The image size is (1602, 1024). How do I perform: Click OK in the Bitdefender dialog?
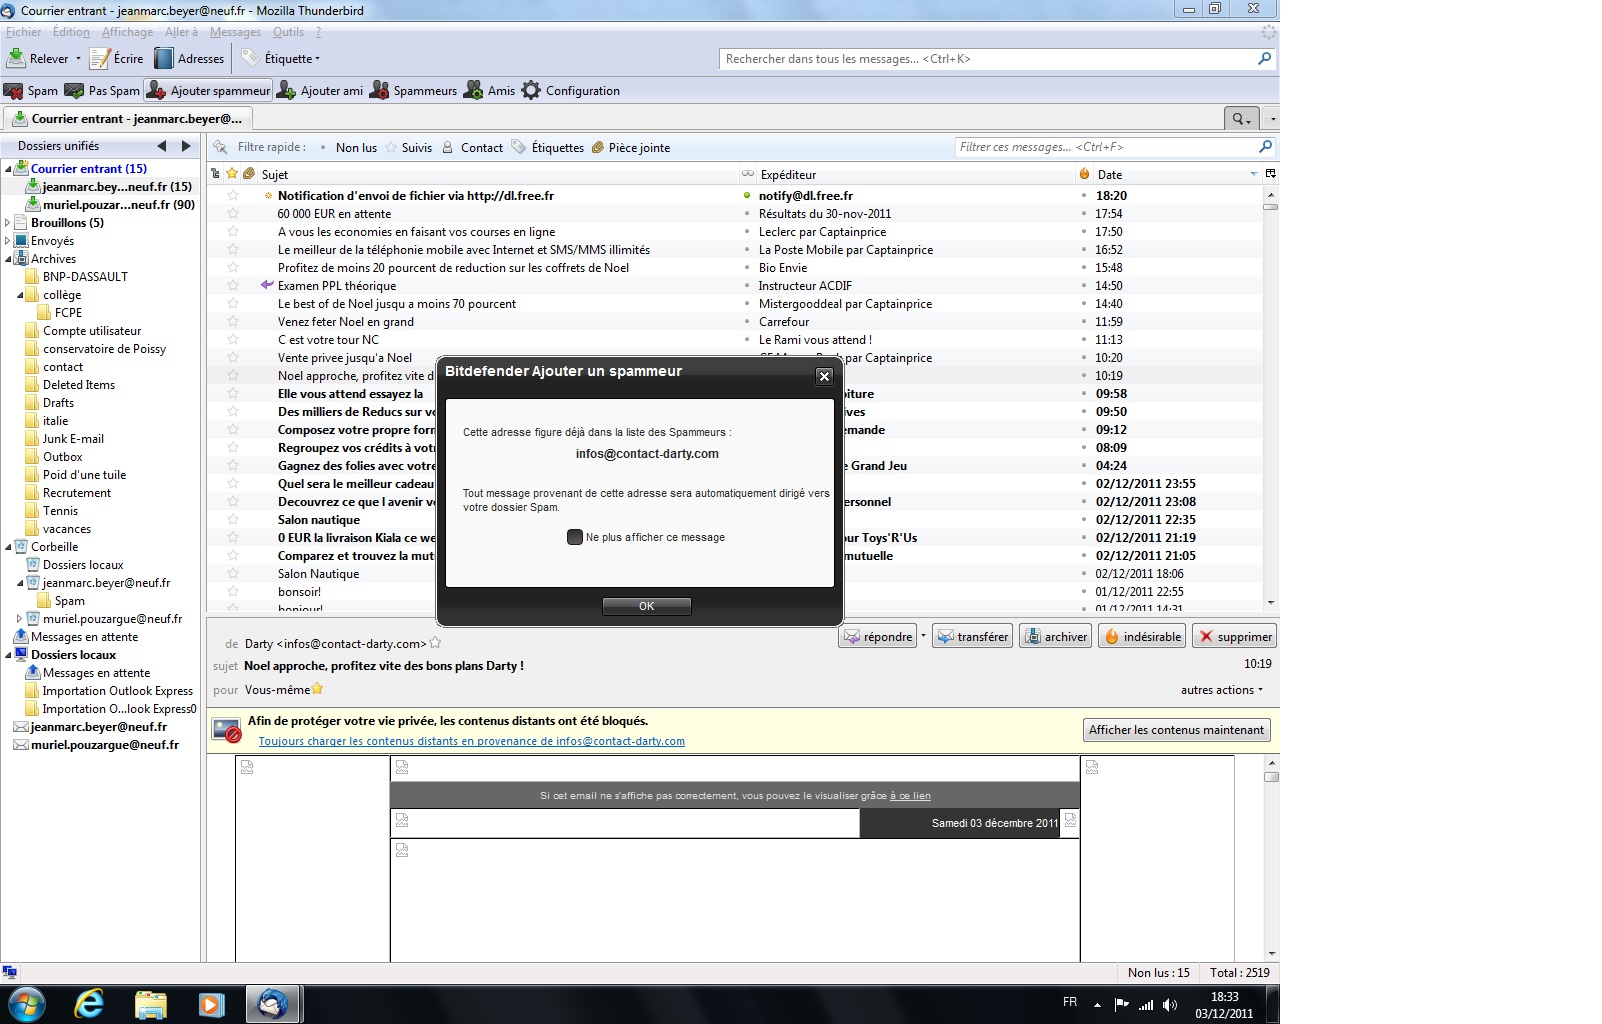click(x=646, y=606)
